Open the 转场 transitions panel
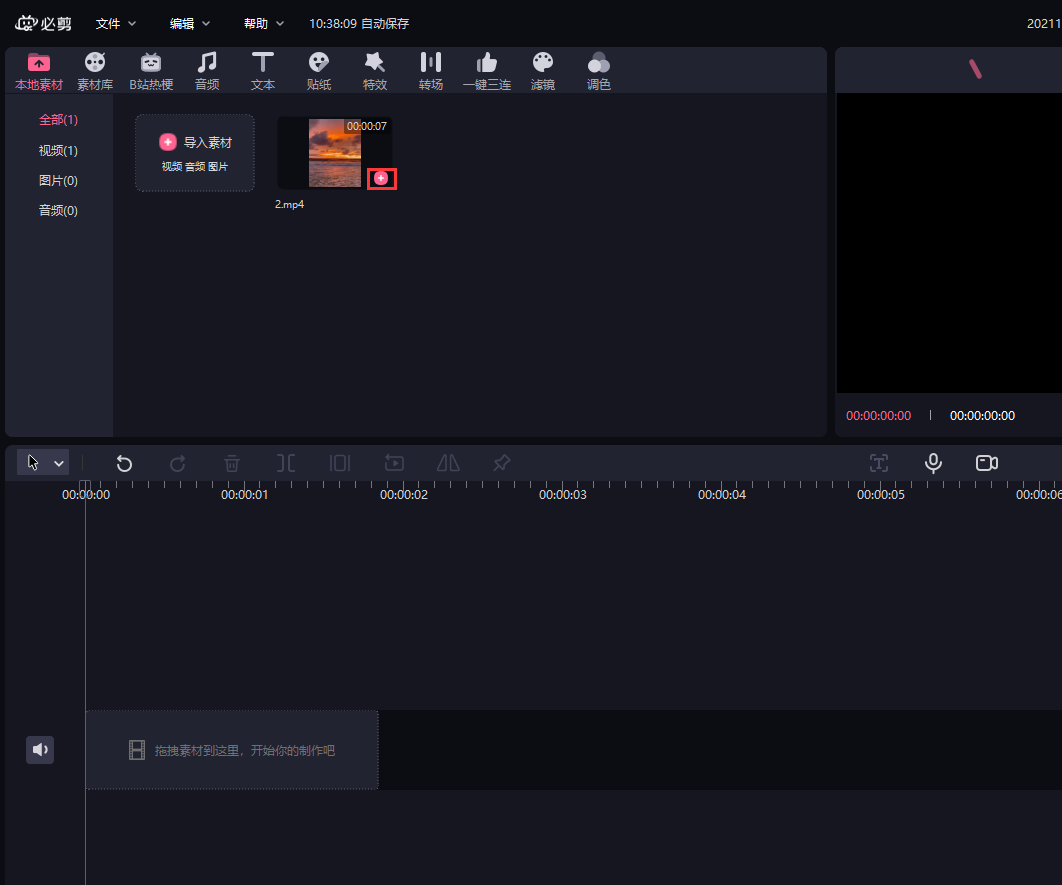The image size is (1062, 885). pyautogui.click(x=431, y=71)
